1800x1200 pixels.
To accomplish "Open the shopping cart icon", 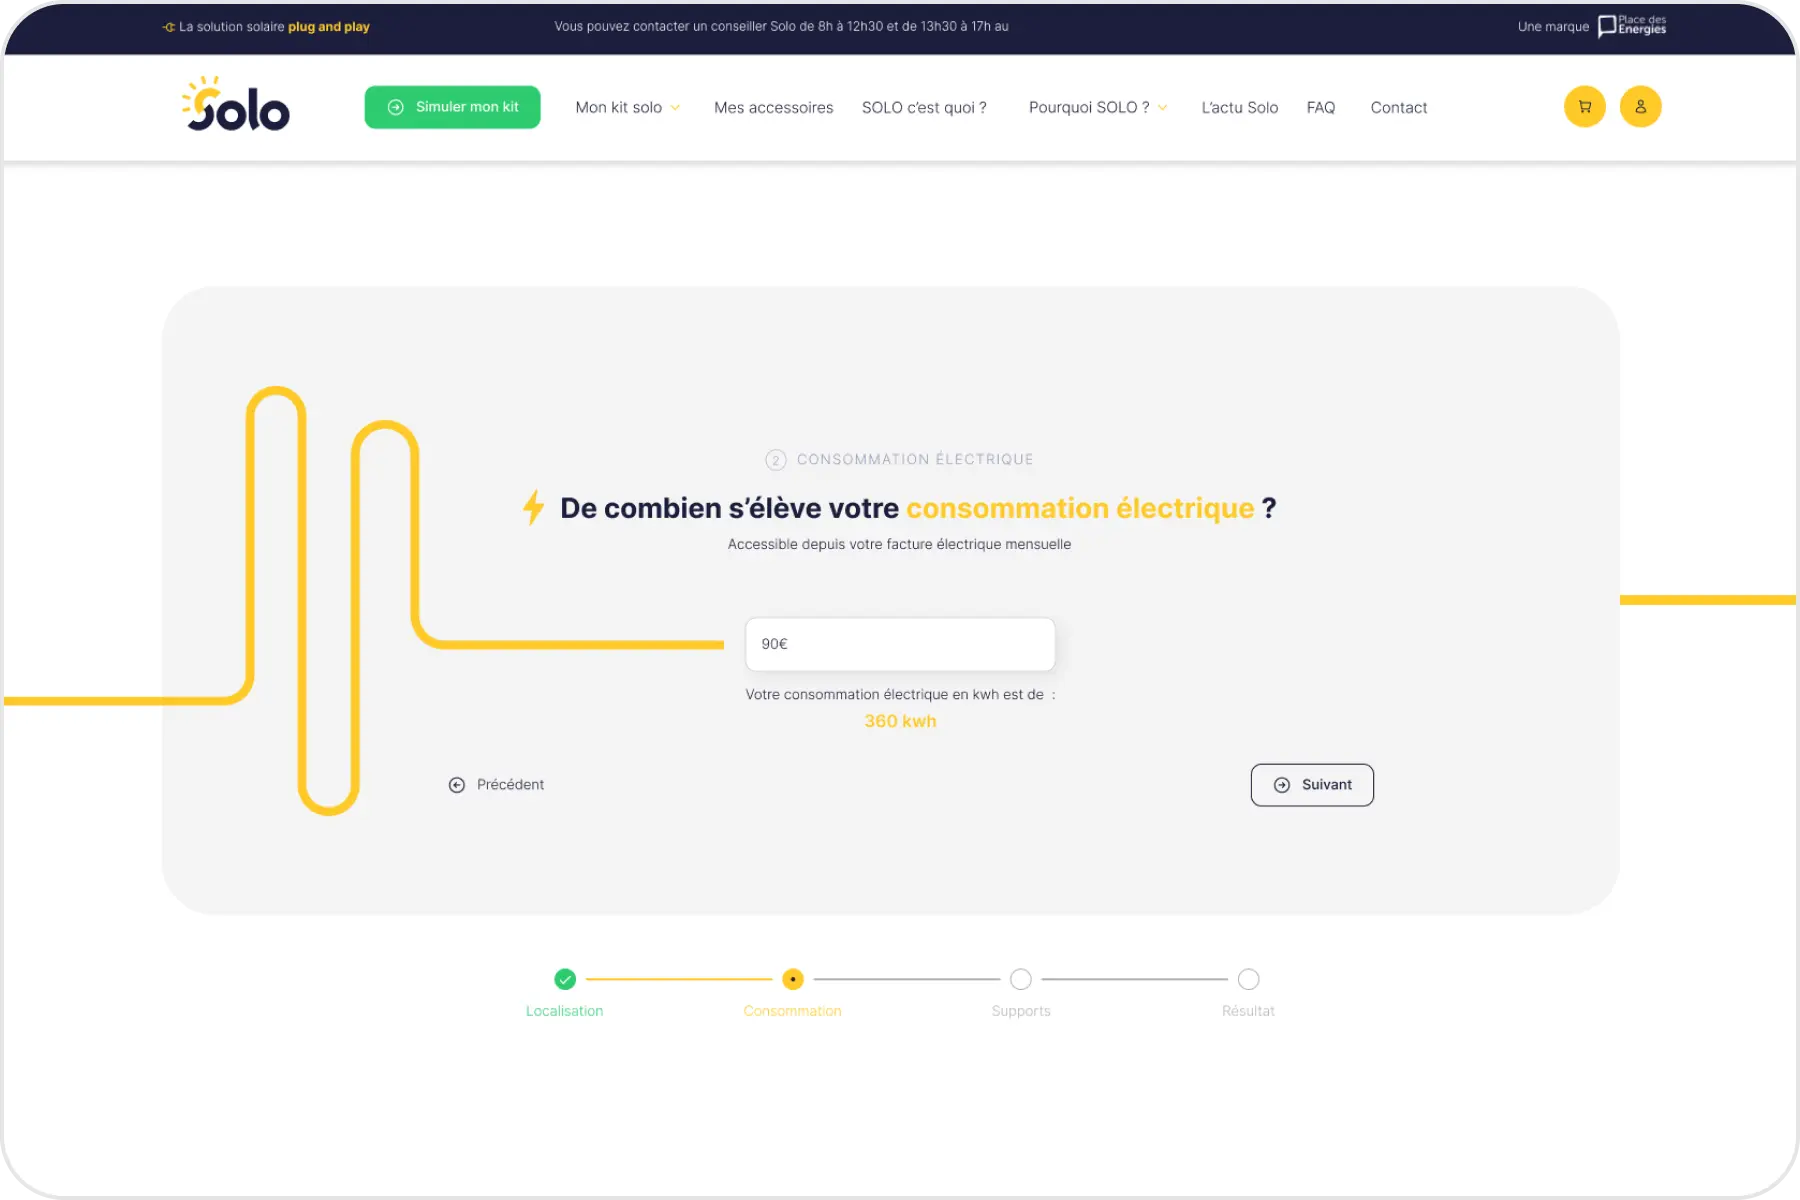I will tap(1584, 107).
